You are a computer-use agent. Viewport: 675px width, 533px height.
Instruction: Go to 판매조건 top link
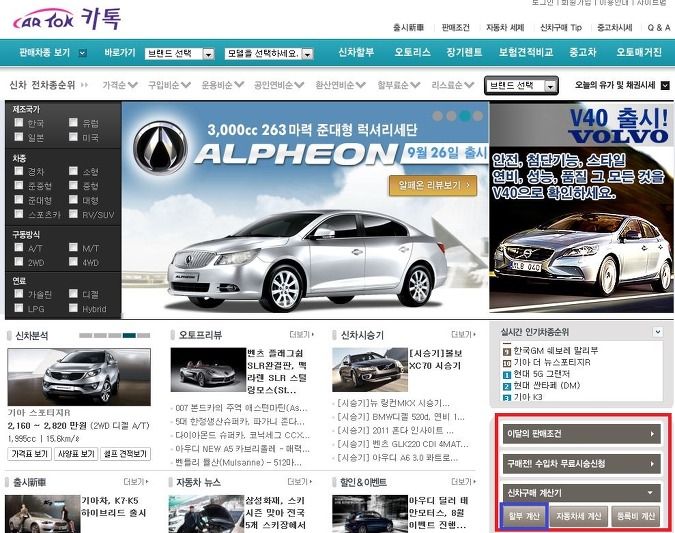[455, 28]
